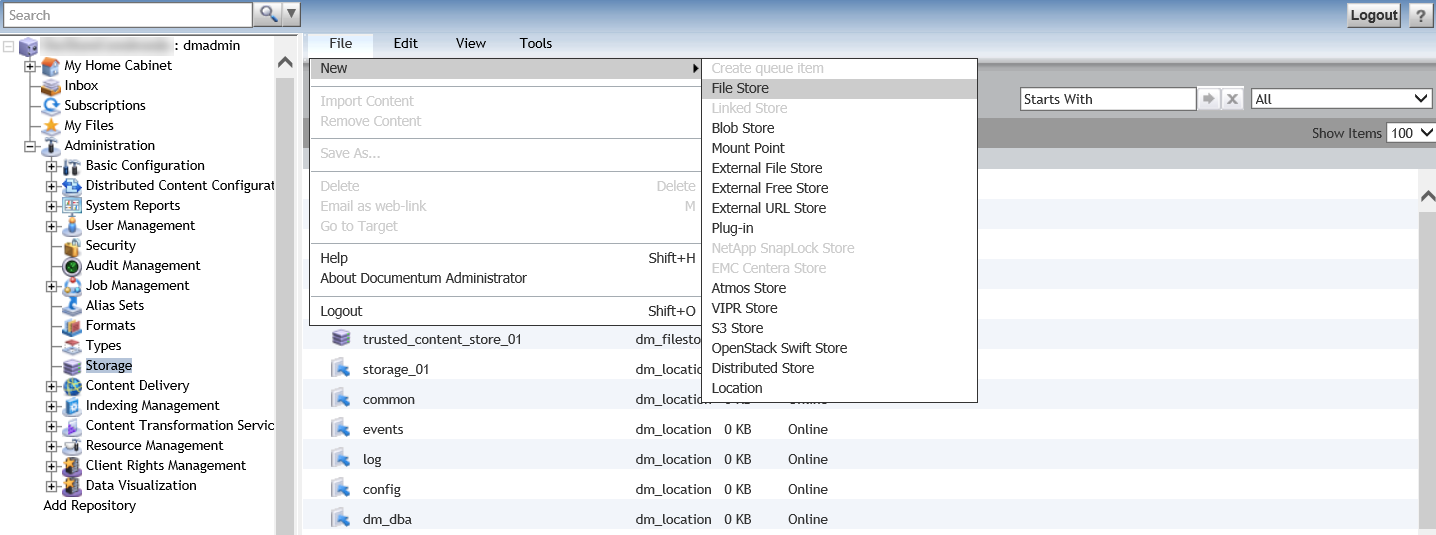
Task: Click the Audit Management icon
Action: pos(72,266)
